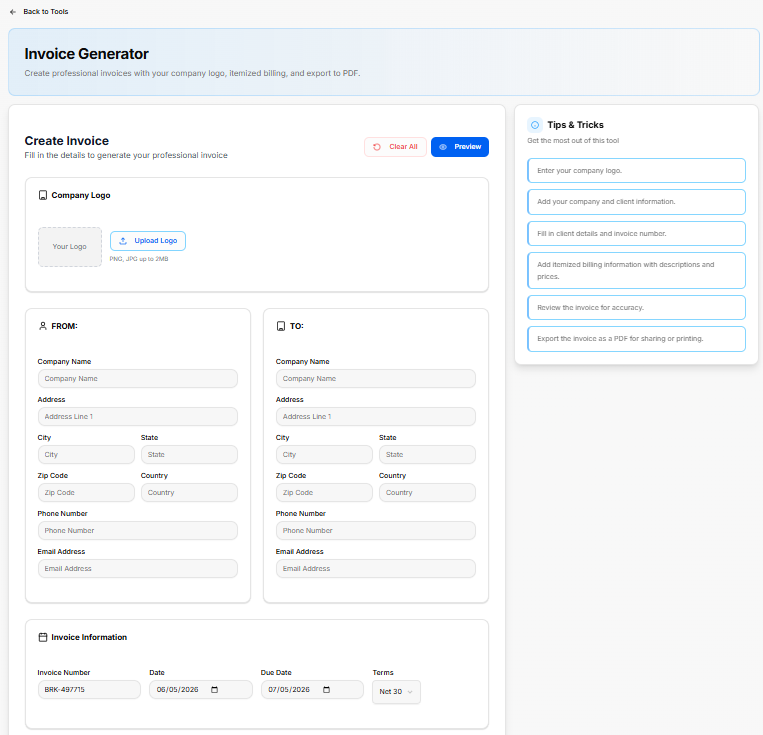Focus the FROM Company Name field
Viewport: 763px width, 735px height.
point(138,379)
